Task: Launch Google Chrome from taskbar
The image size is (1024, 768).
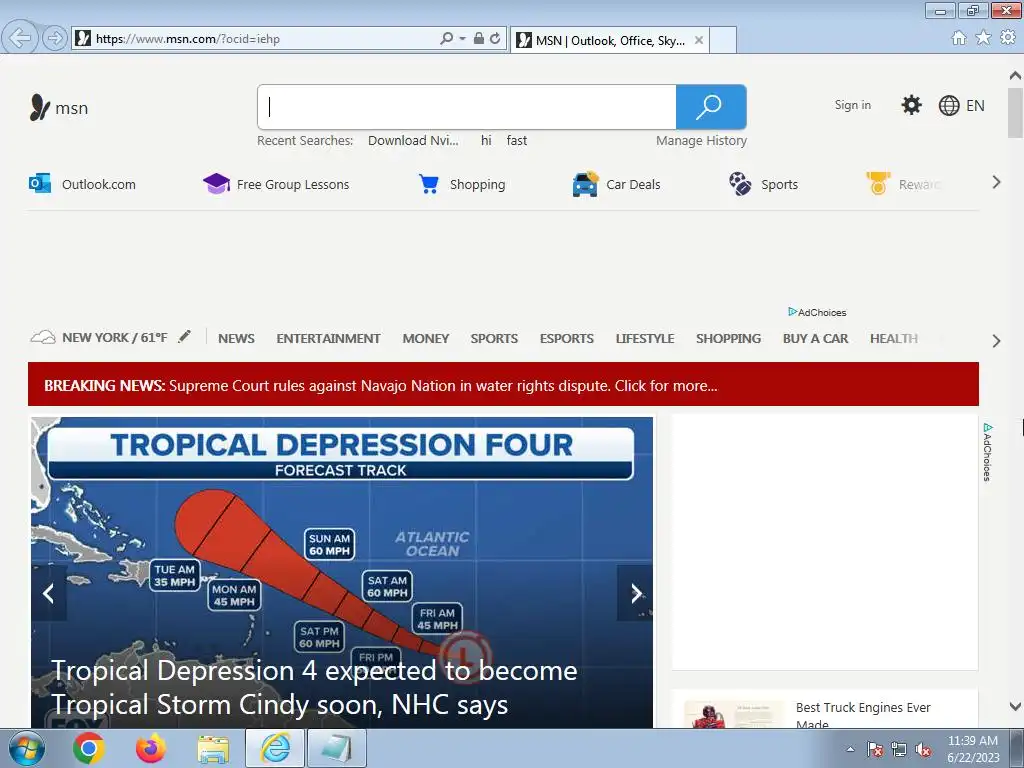Action: (x=88, y=748)
